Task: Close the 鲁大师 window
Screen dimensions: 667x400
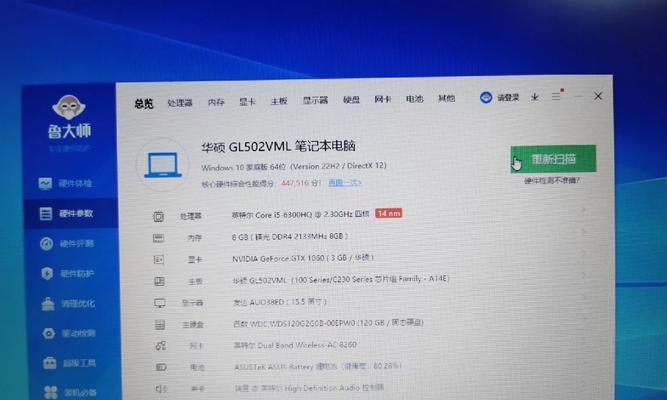Action: coord(598,96)
